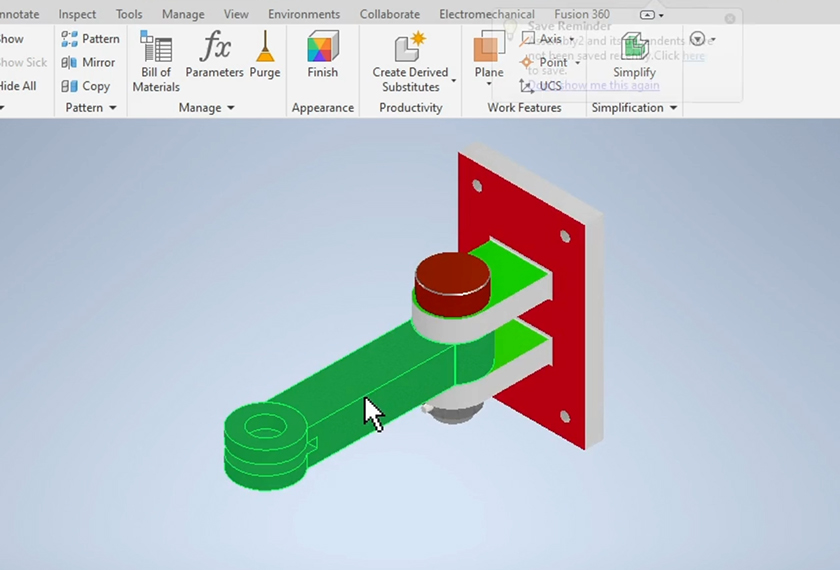Switch to the Inspect ribbon tab
The width and height of the screenshot is (840, 570).
coord(78,15)
